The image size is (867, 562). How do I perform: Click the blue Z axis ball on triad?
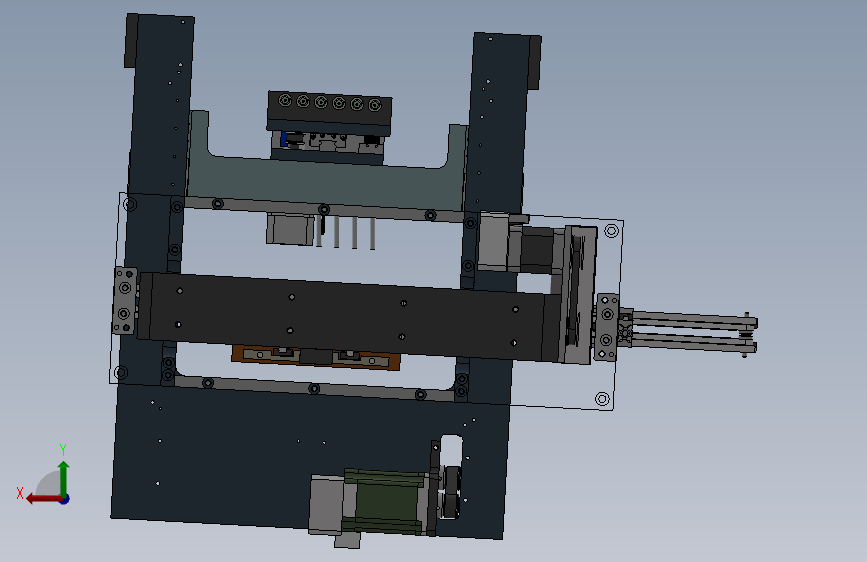coord(65,499)
